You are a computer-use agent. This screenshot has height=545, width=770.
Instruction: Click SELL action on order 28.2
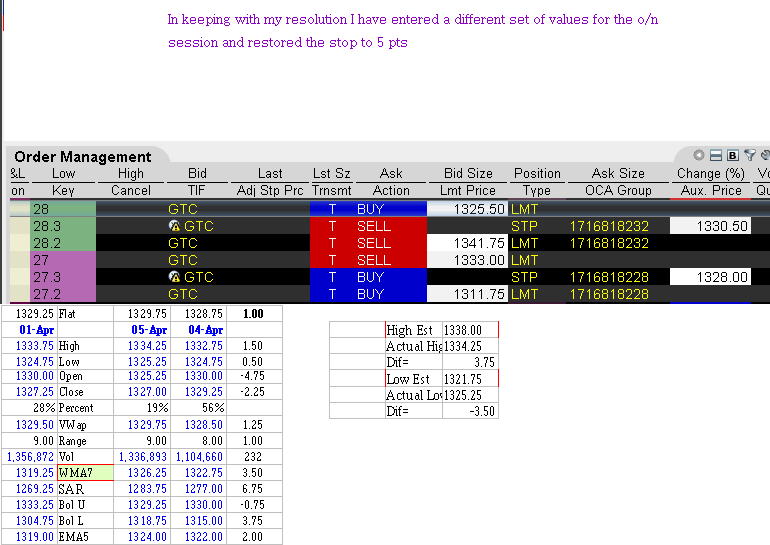point(374,243)
